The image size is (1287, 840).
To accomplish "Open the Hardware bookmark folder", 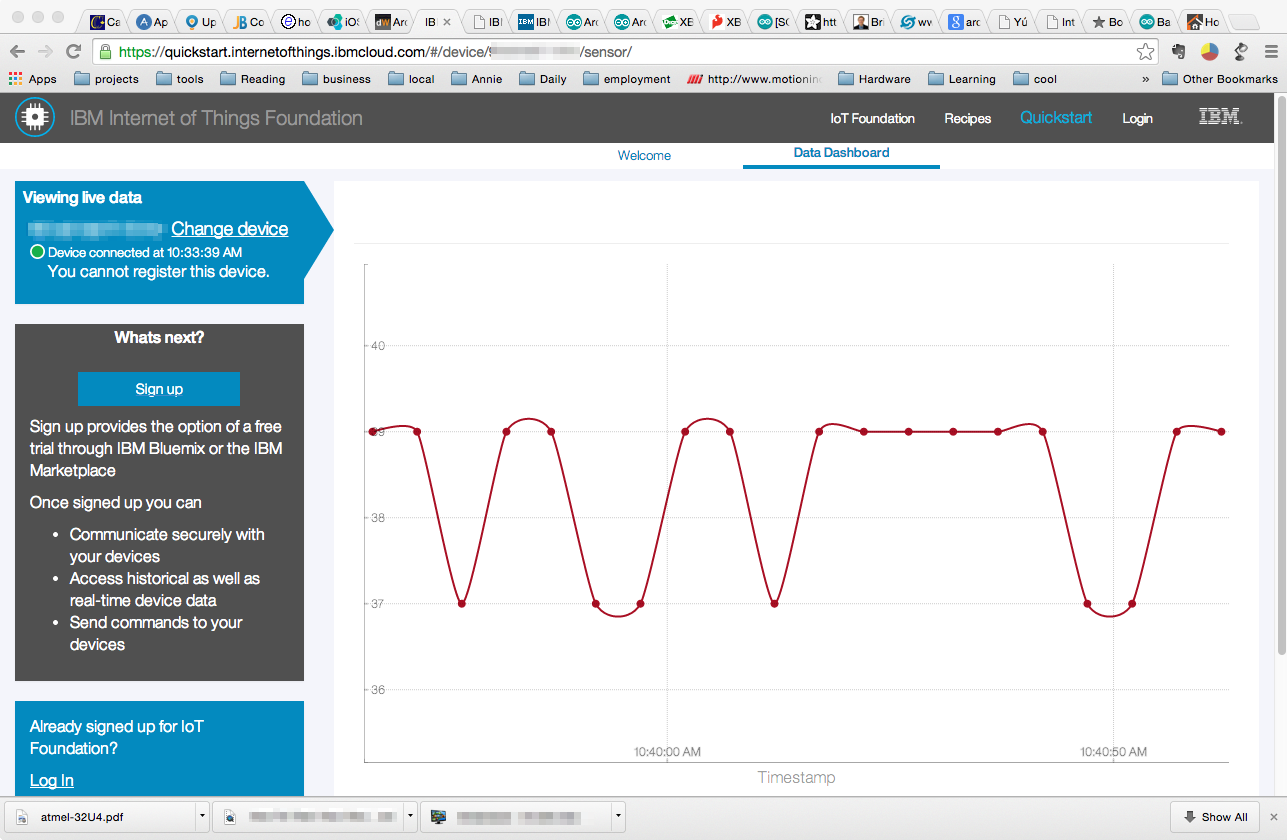I will [x=874, y=79].
